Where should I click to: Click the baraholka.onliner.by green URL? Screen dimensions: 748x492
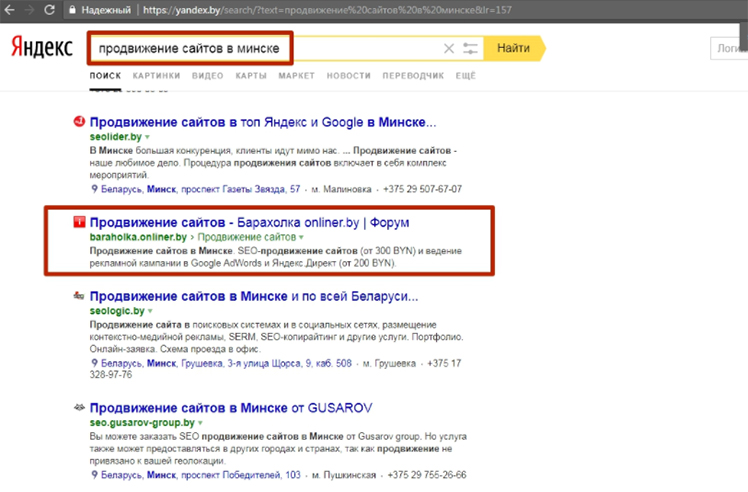[x=138, y=237]
